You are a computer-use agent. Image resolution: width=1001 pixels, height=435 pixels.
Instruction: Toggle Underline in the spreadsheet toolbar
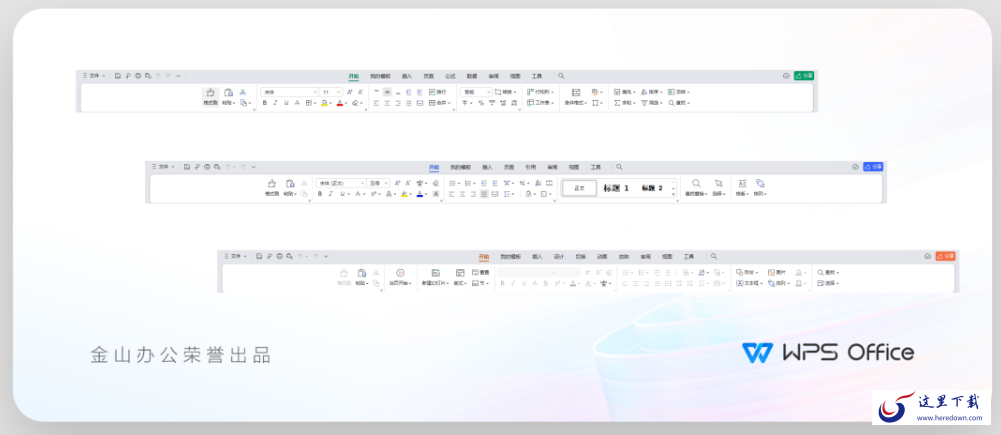(286, 103)
